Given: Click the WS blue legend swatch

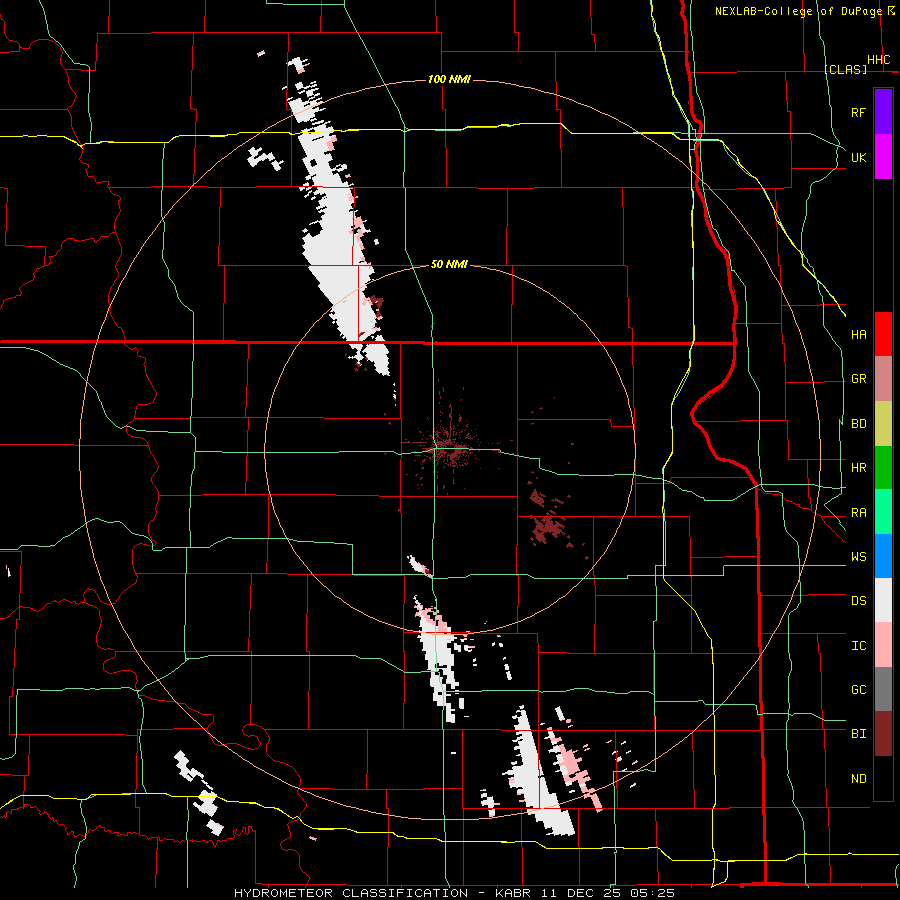Looking at the screenshot, I should 883,556.
